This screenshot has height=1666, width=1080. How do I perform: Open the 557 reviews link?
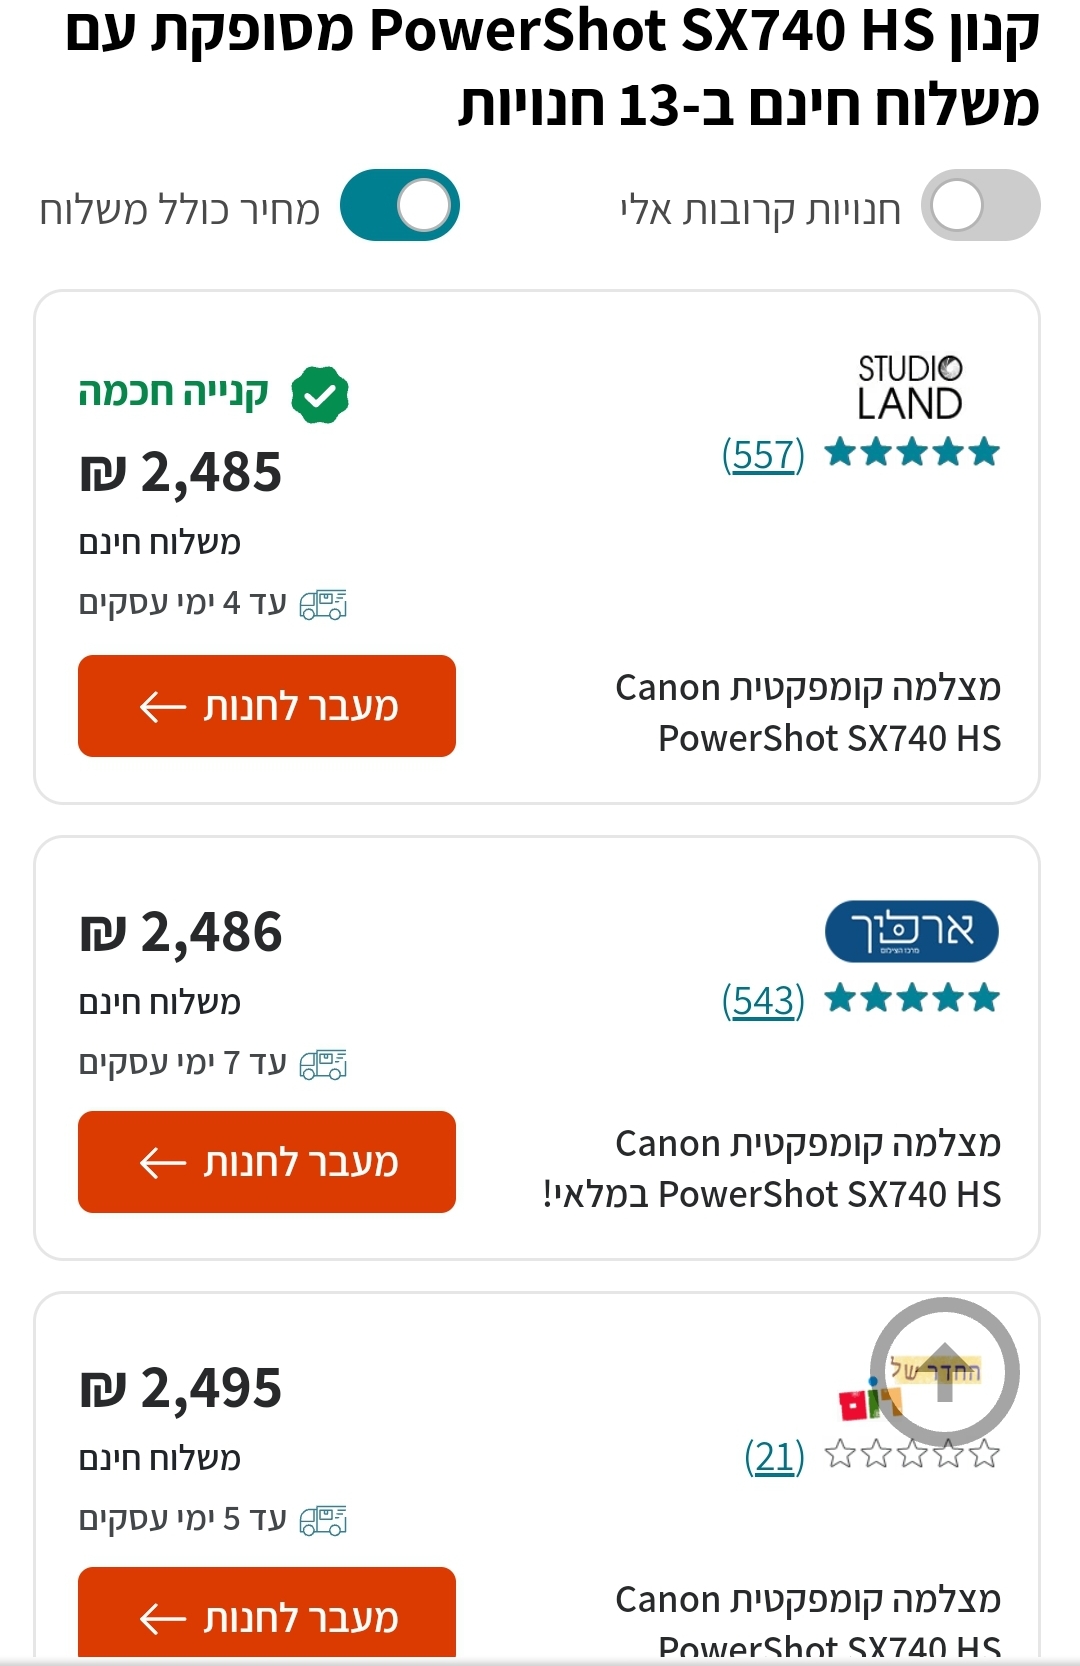tap(763, 455)
